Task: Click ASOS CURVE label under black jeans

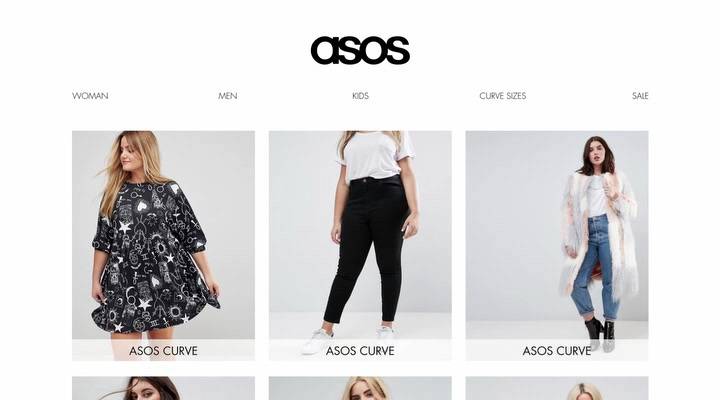Action: [x=360, y=351]
